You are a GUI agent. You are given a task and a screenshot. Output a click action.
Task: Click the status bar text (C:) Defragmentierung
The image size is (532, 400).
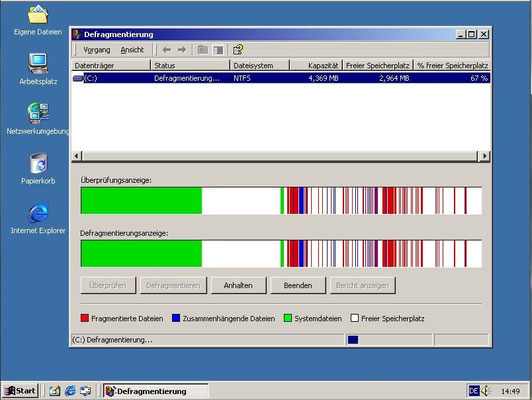click(112, 340)
